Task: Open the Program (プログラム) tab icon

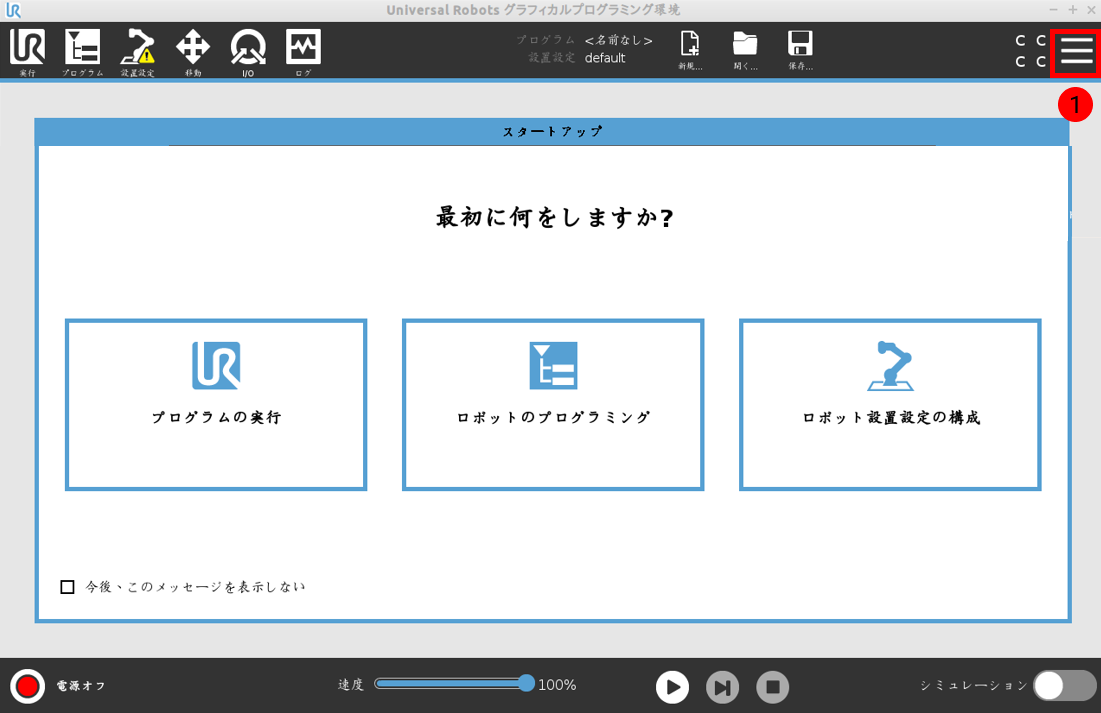Action: point(82,50)
